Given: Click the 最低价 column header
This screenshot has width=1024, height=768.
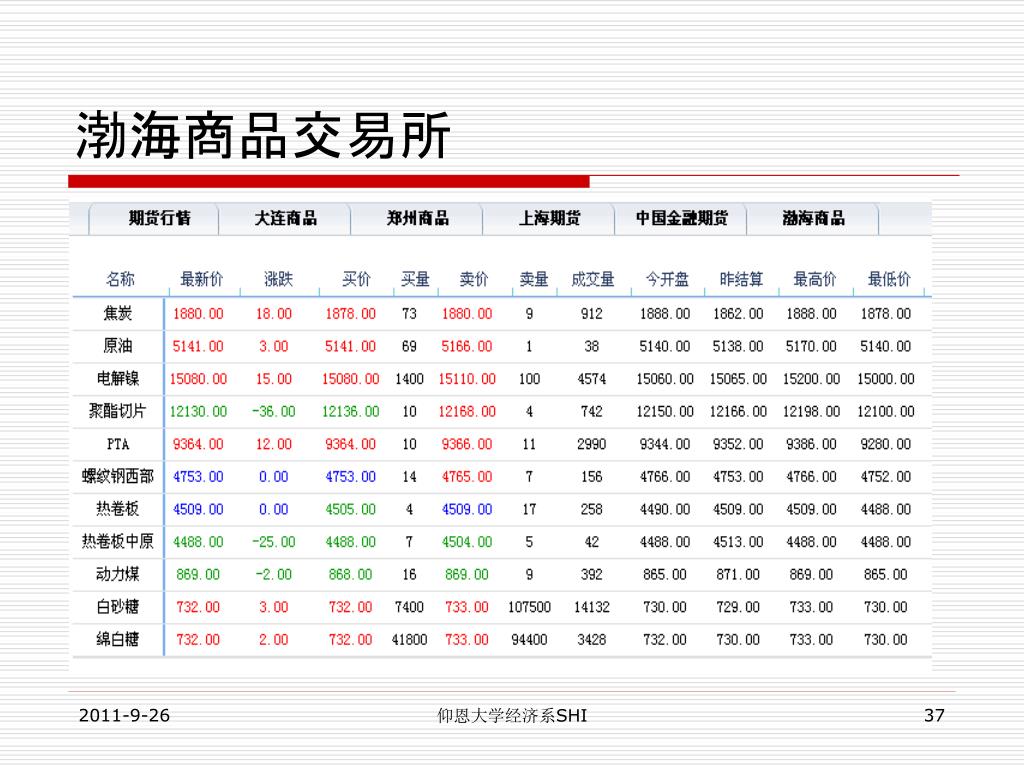Looking at the screenshot, I should pos(888,280).
